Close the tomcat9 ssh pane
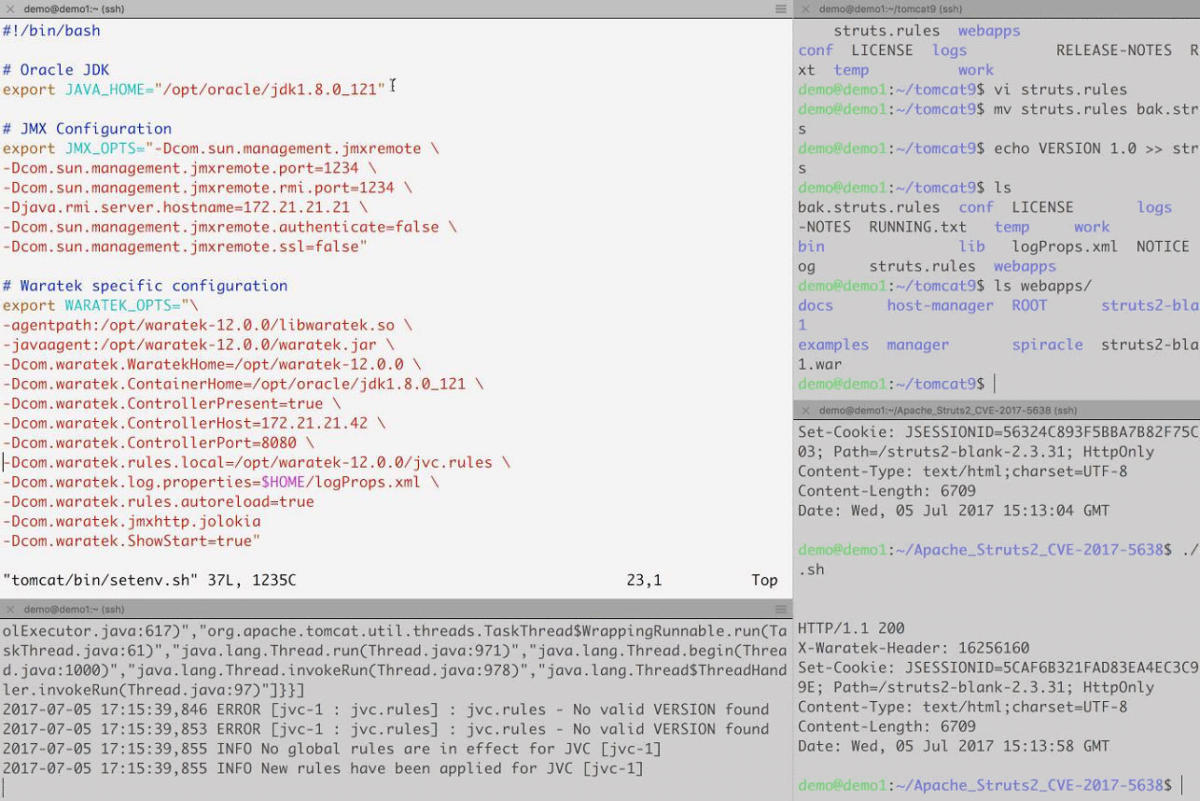The height and width of the screenshot is (801, 1200). click(x=805, y=8)
